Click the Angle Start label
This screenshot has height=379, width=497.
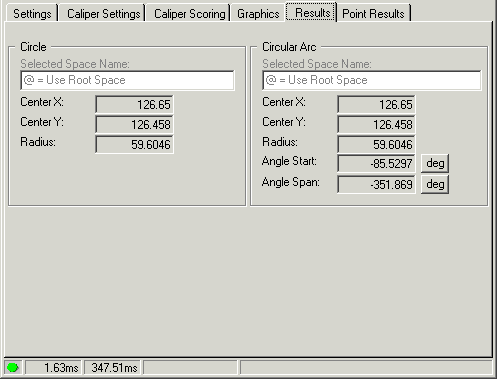[289, 161]
